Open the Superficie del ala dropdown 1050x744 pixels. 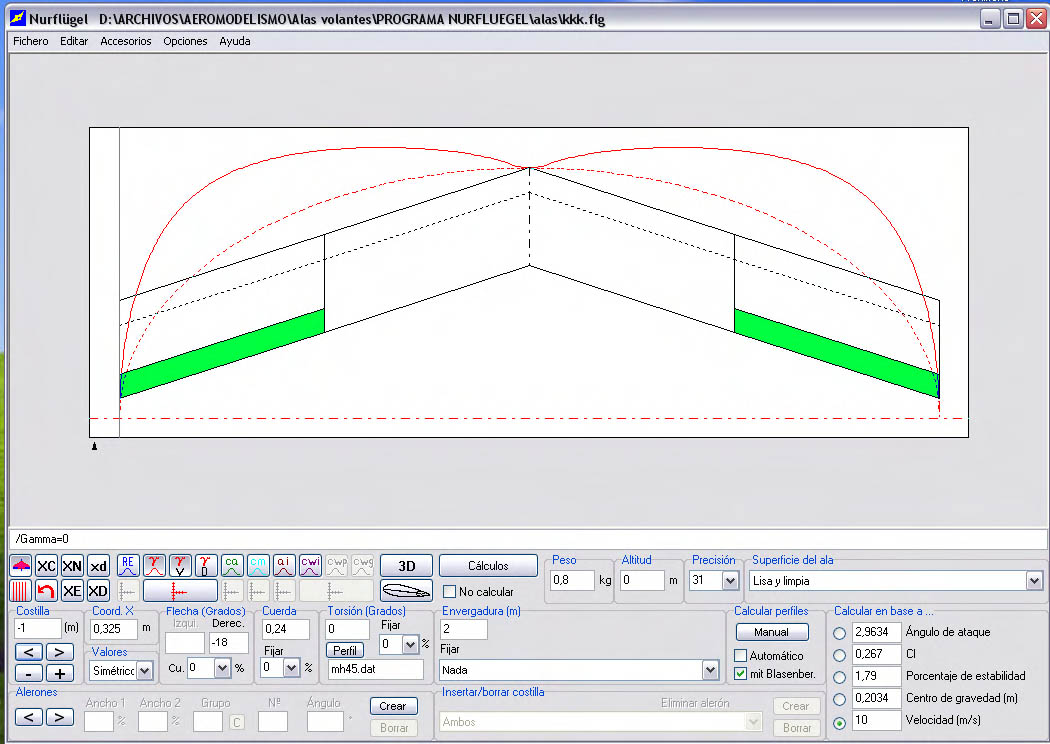pyautogui.click(x=1033, y=580)
